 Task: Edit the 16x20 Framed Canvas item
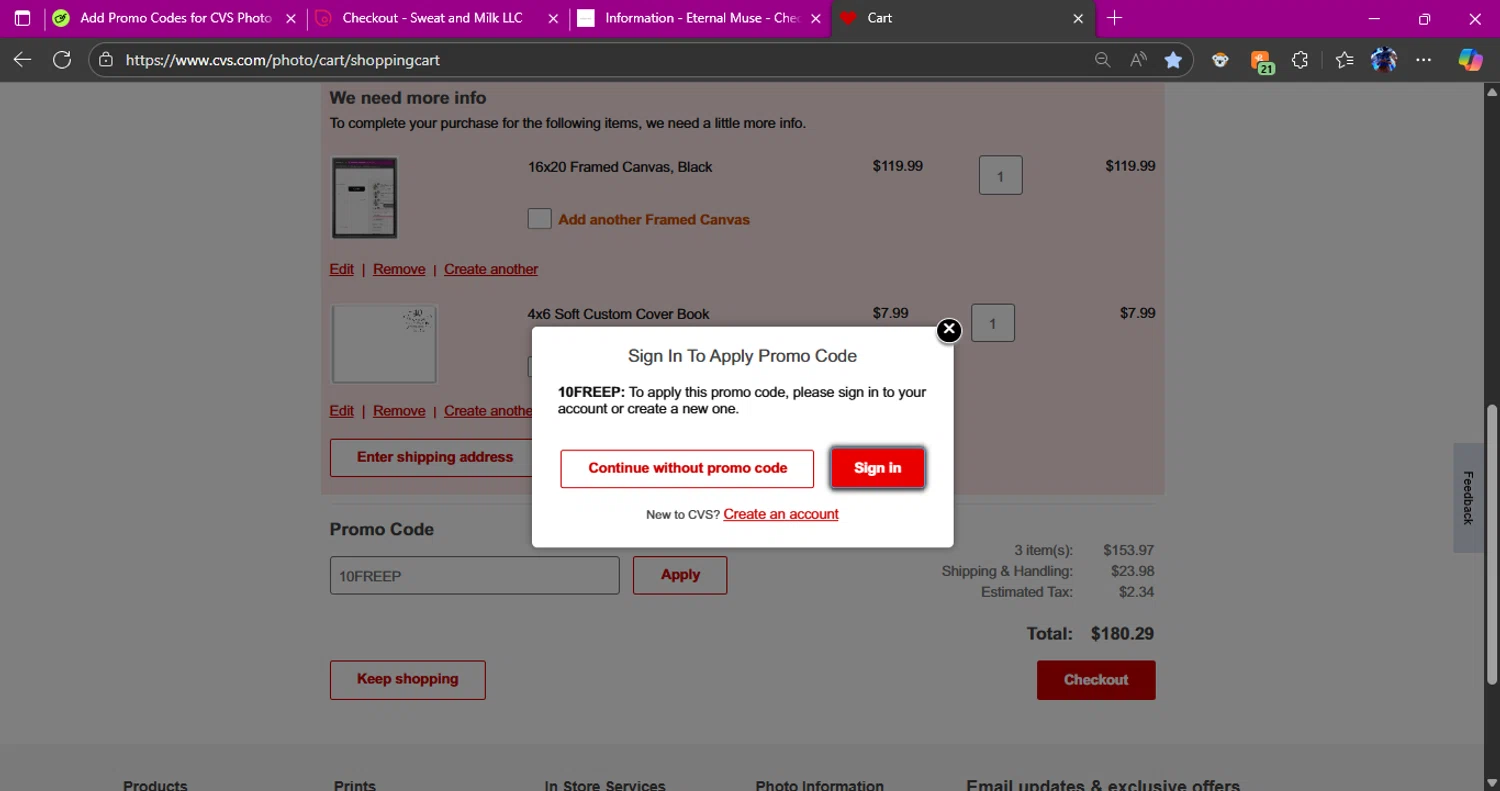click(341, 269)
